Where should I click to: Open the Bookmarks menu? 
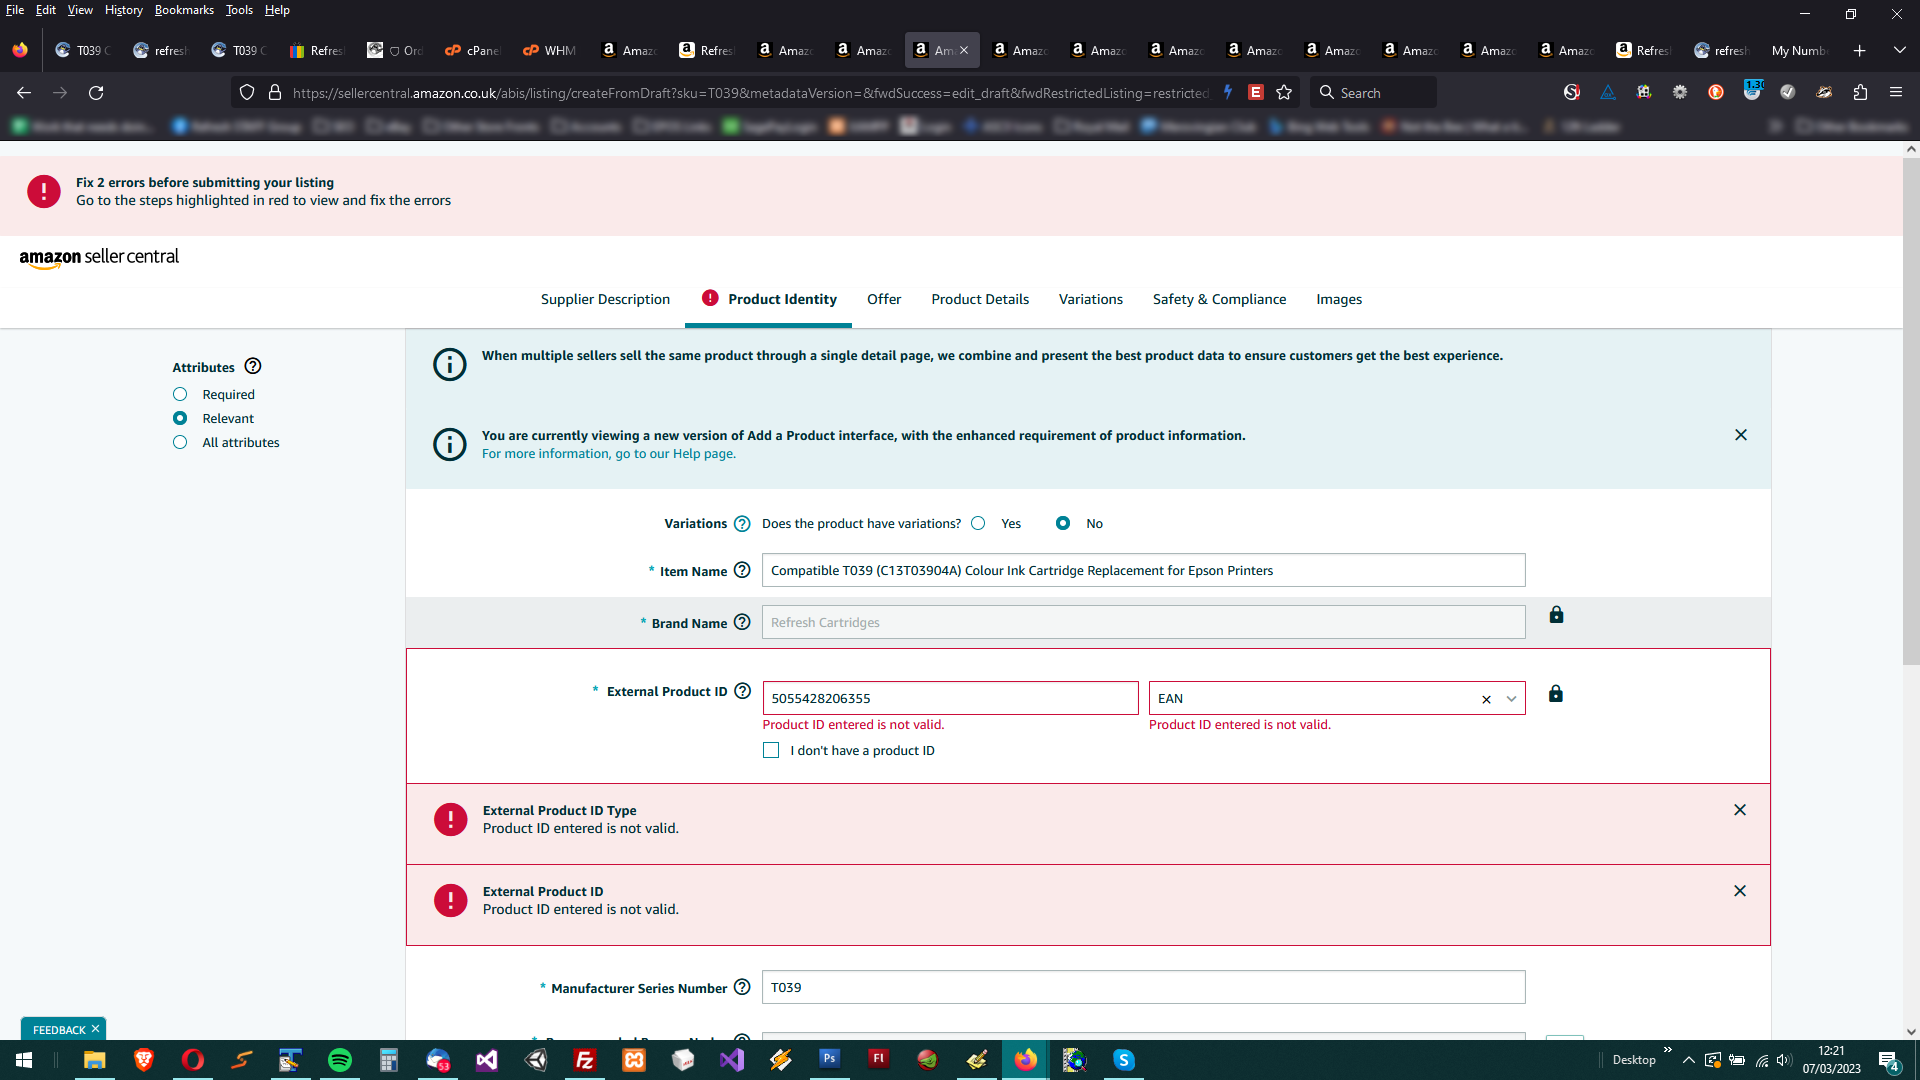184,10
